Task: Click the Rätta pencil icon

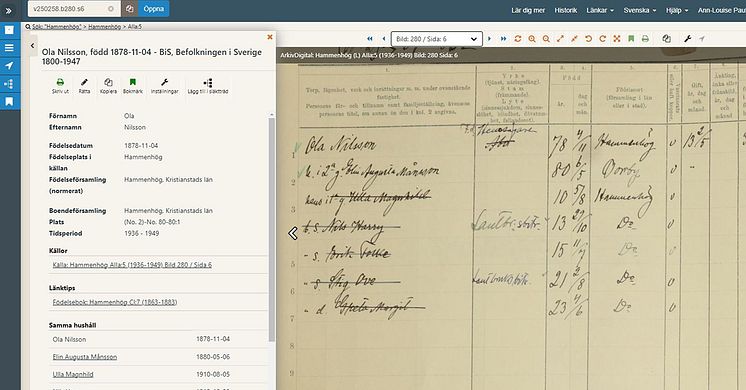Action: click(x=84, y=82)
